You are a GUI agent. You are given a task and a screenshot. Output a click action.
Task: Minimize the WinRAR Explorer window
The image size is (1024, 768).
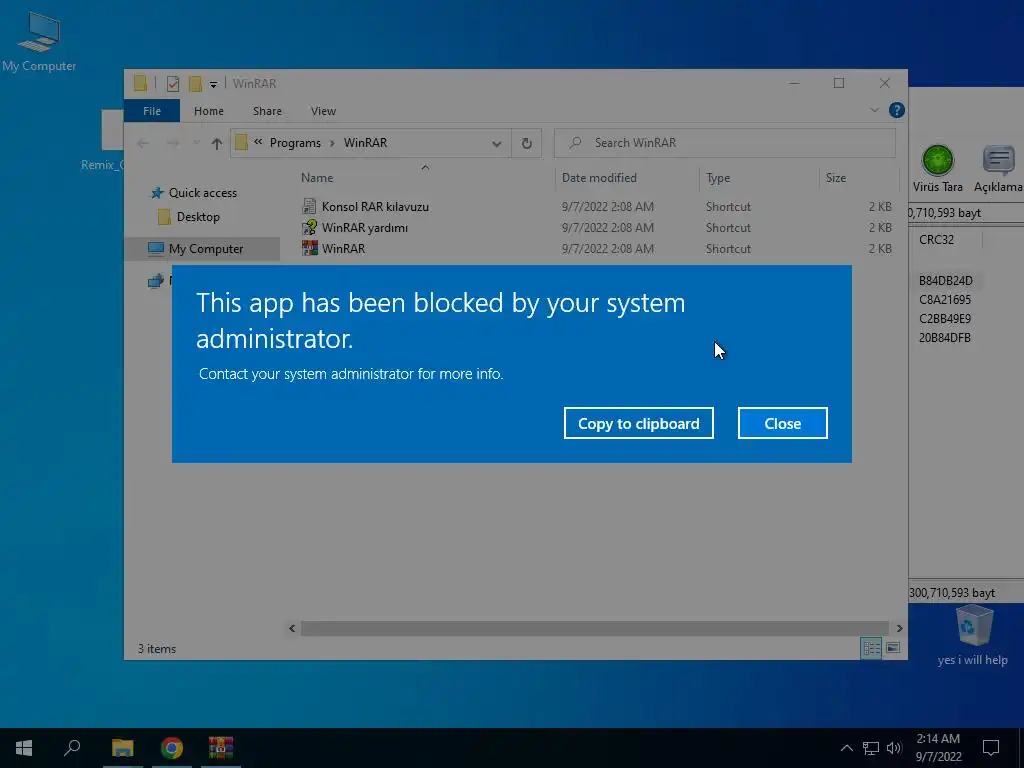(x=794, y=84)
